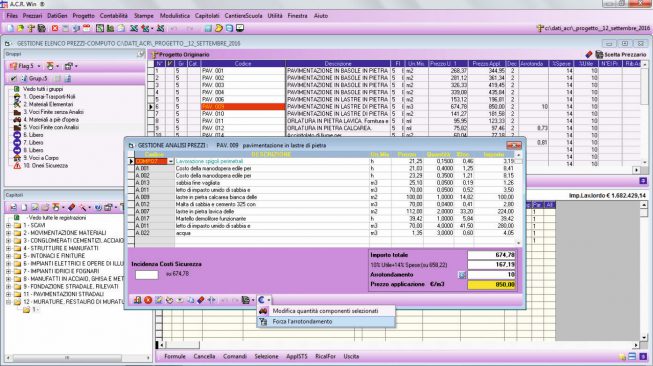This screenshot has width=653, height=366.
Task: Open the dropdown arrow next to the euro icon
Action: pyautogui.click(x=269, y=300)
